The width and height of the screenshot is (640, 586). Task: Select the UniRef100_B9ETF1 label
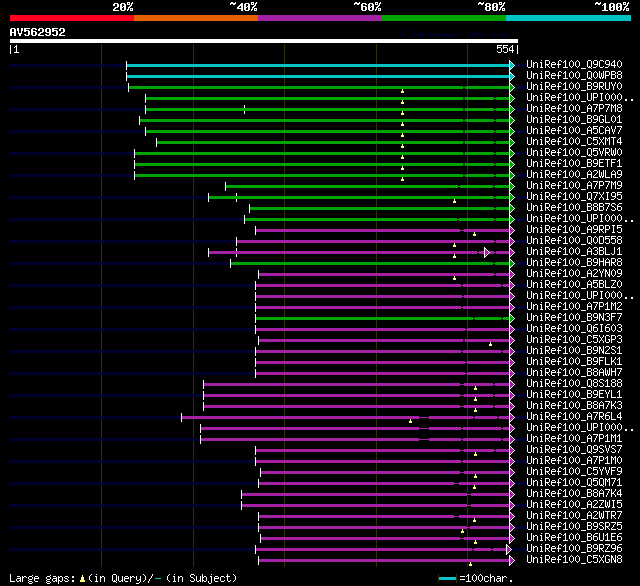(x=574, y=164)
